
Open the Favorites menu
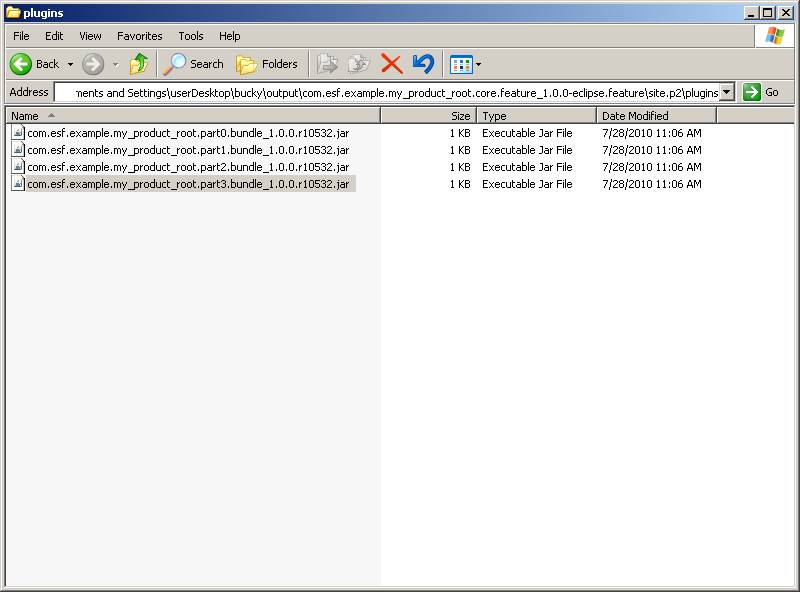pyautogui.click(x=139, y=36)
